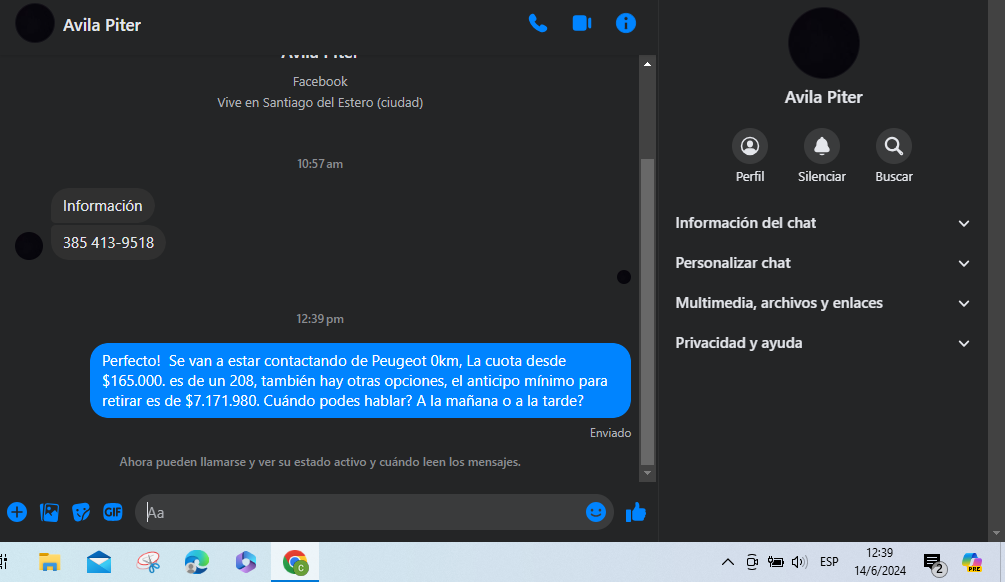
Task: Click the Chrome icon in the taskbar
Action: click(x=295, y=562)
